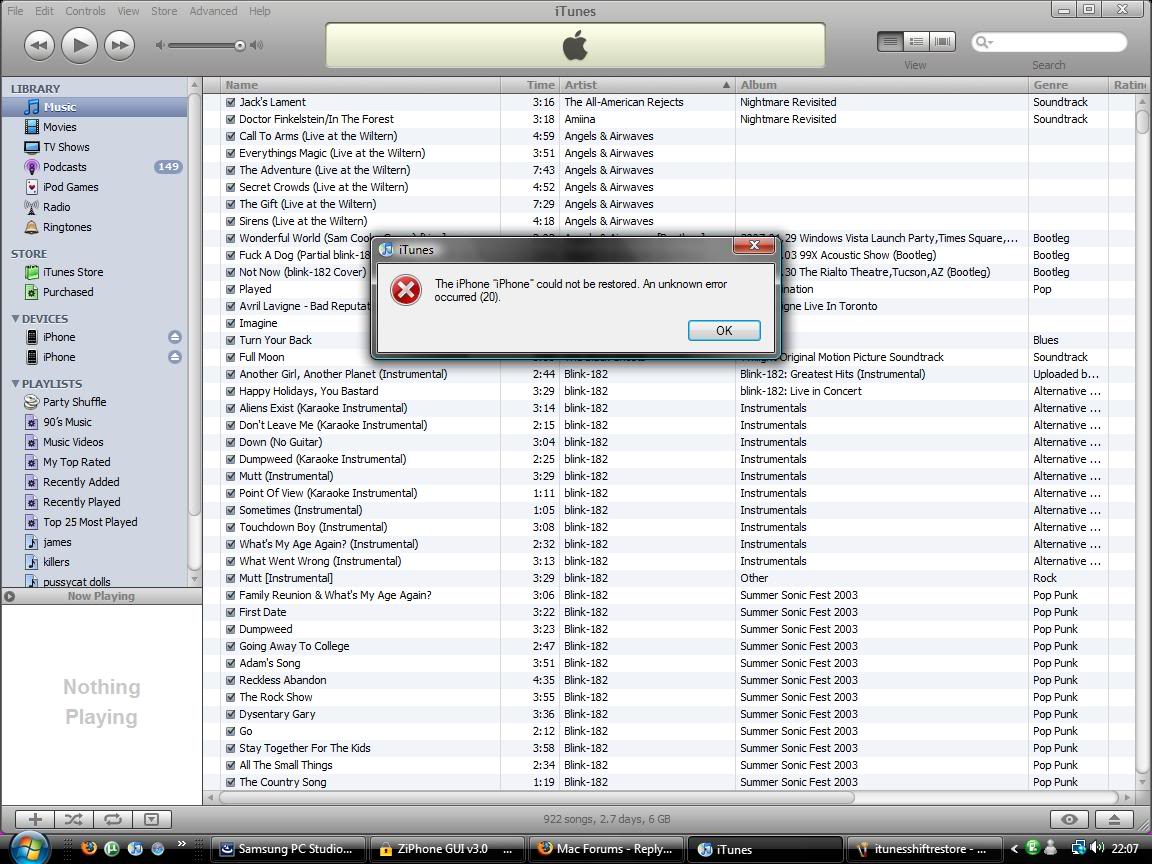Viewport: 1152px width, 864px height.
Task: Open Ringtones in the sidebar
Action: 66,227
